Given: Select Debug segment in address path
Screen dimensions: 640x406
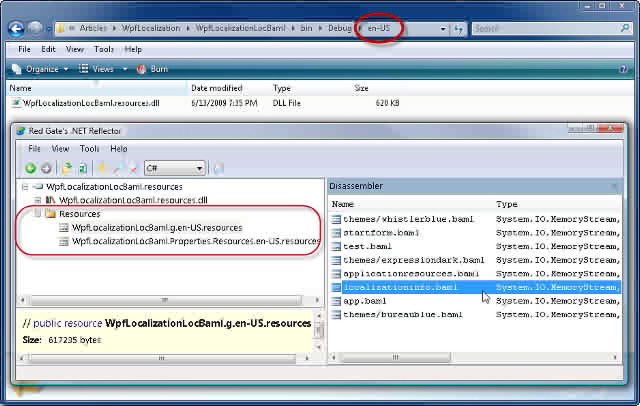Looking at the screenshot, I should click(x=340, y=28).
